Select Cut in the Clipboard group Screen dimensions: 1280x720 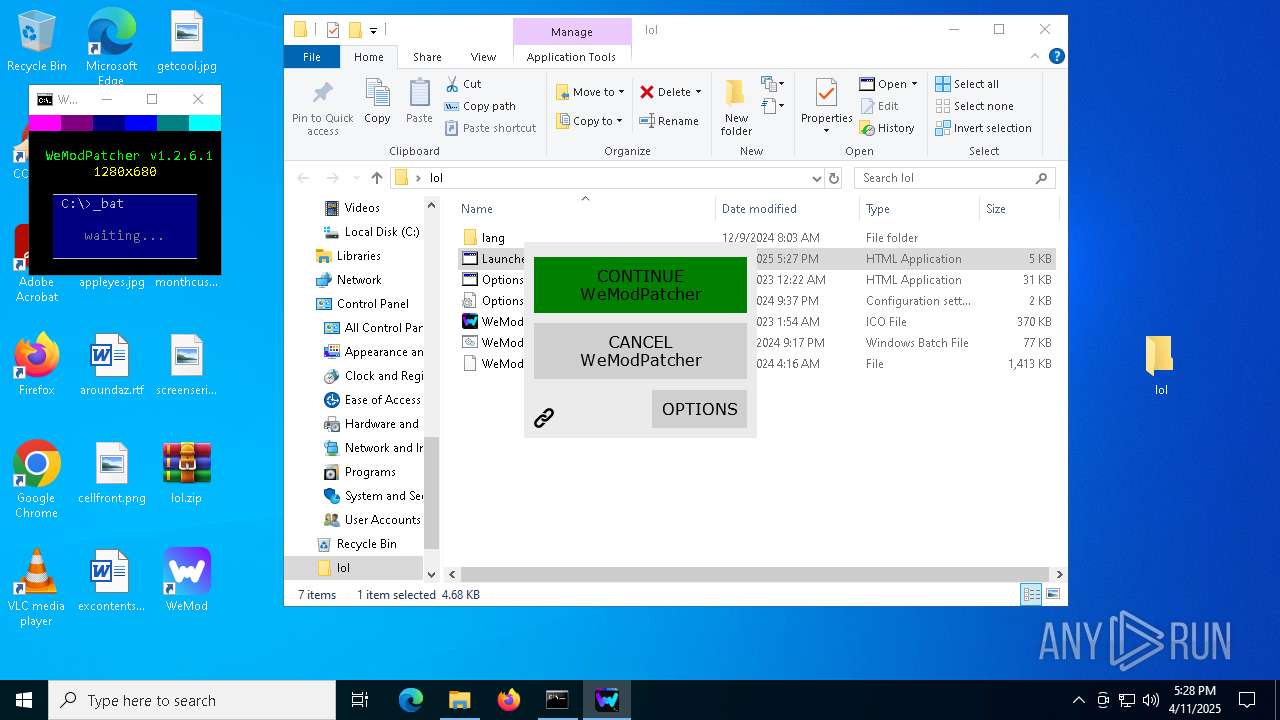(x=463, y=84)
